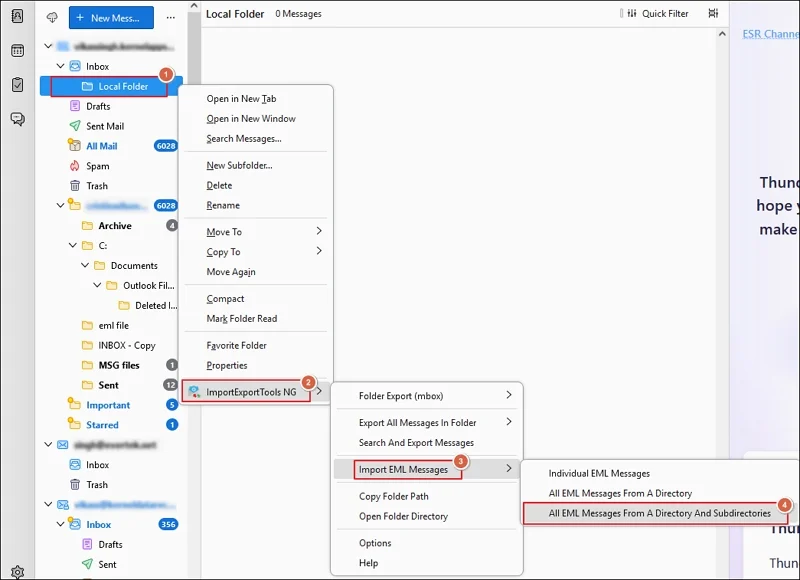Select Open in New Tab menu item
This screenshot has width=800, height=580.
tap(241, 99)
